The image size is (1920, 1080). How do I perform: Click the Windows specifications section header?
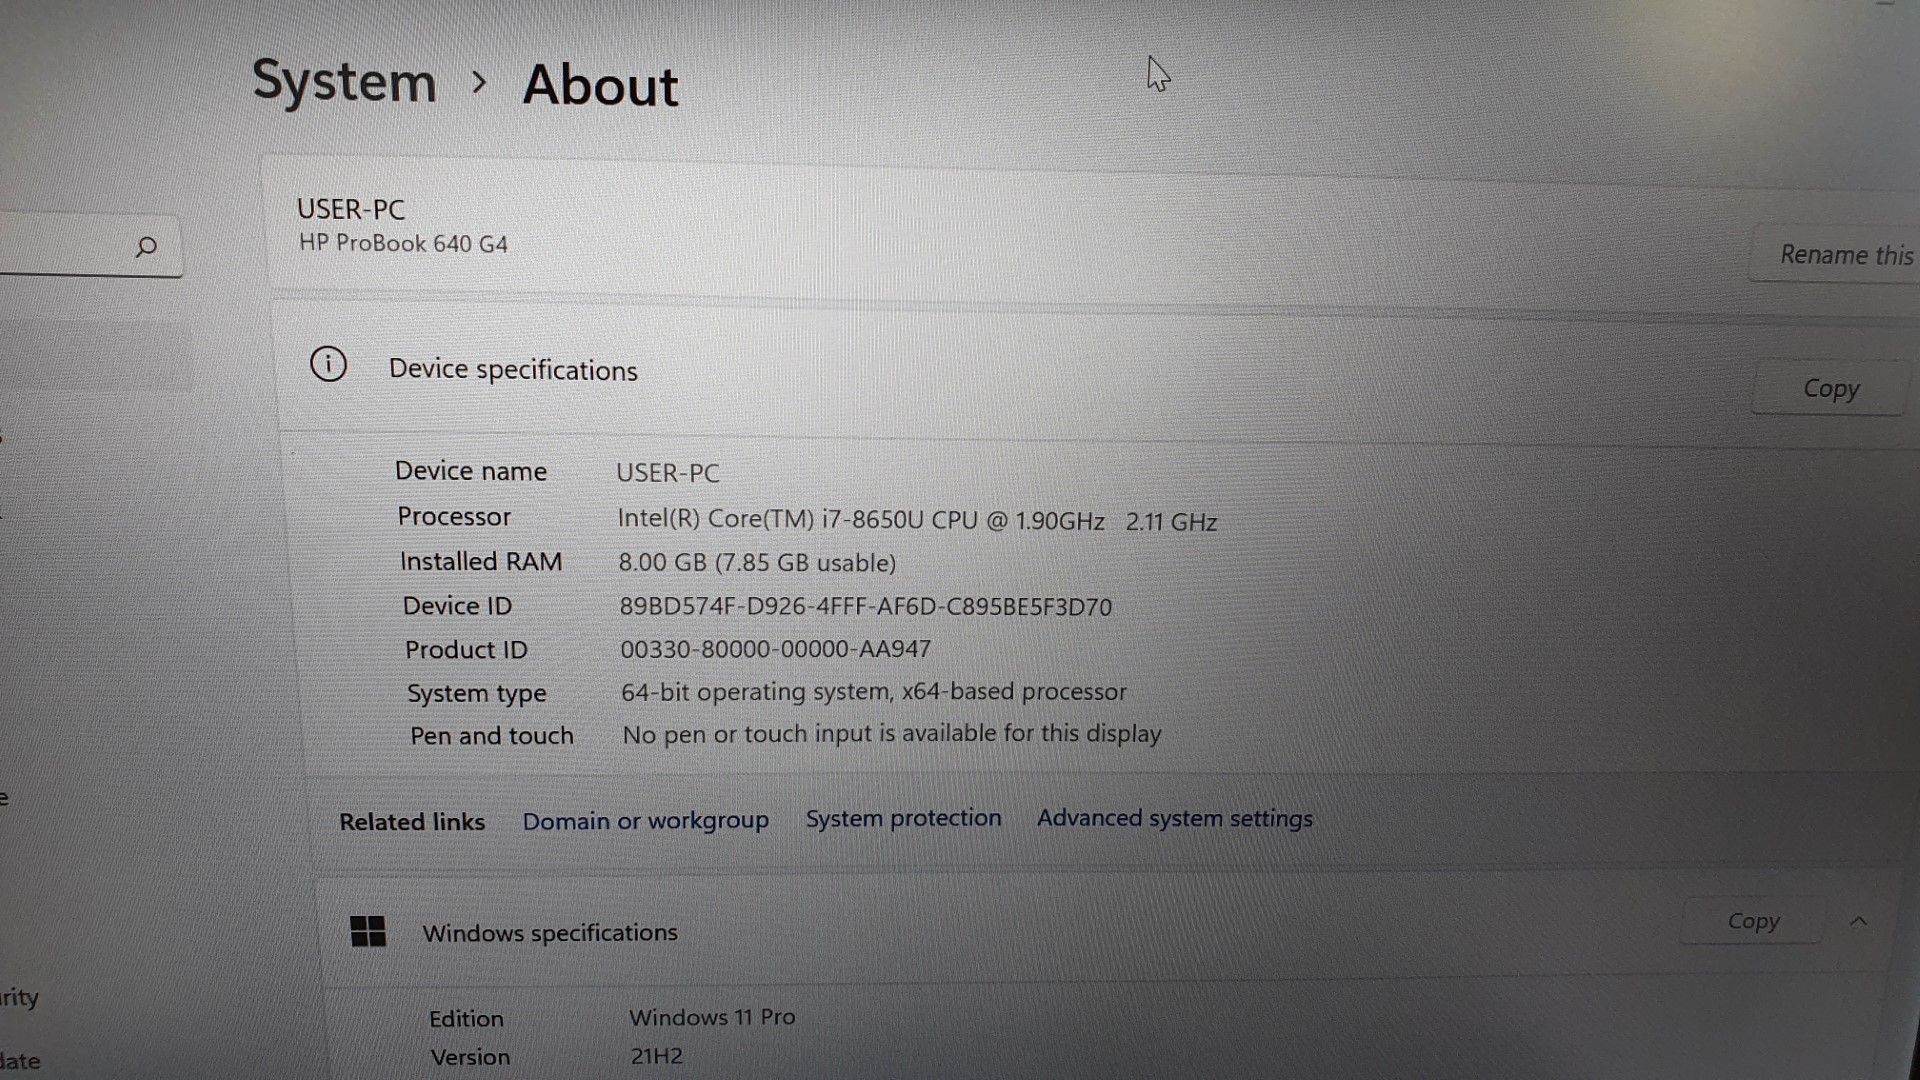click(x=550, y=932)
